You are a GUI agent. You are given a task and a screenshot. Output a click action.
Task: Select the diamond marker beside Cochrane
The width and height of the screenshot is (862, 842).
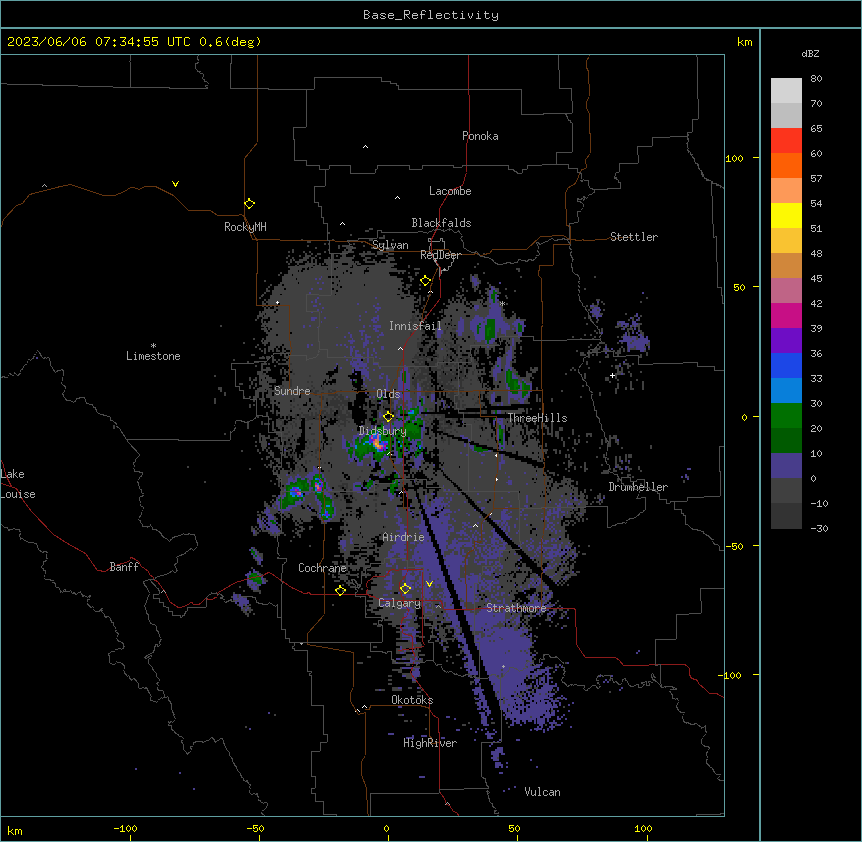(340, 590)
